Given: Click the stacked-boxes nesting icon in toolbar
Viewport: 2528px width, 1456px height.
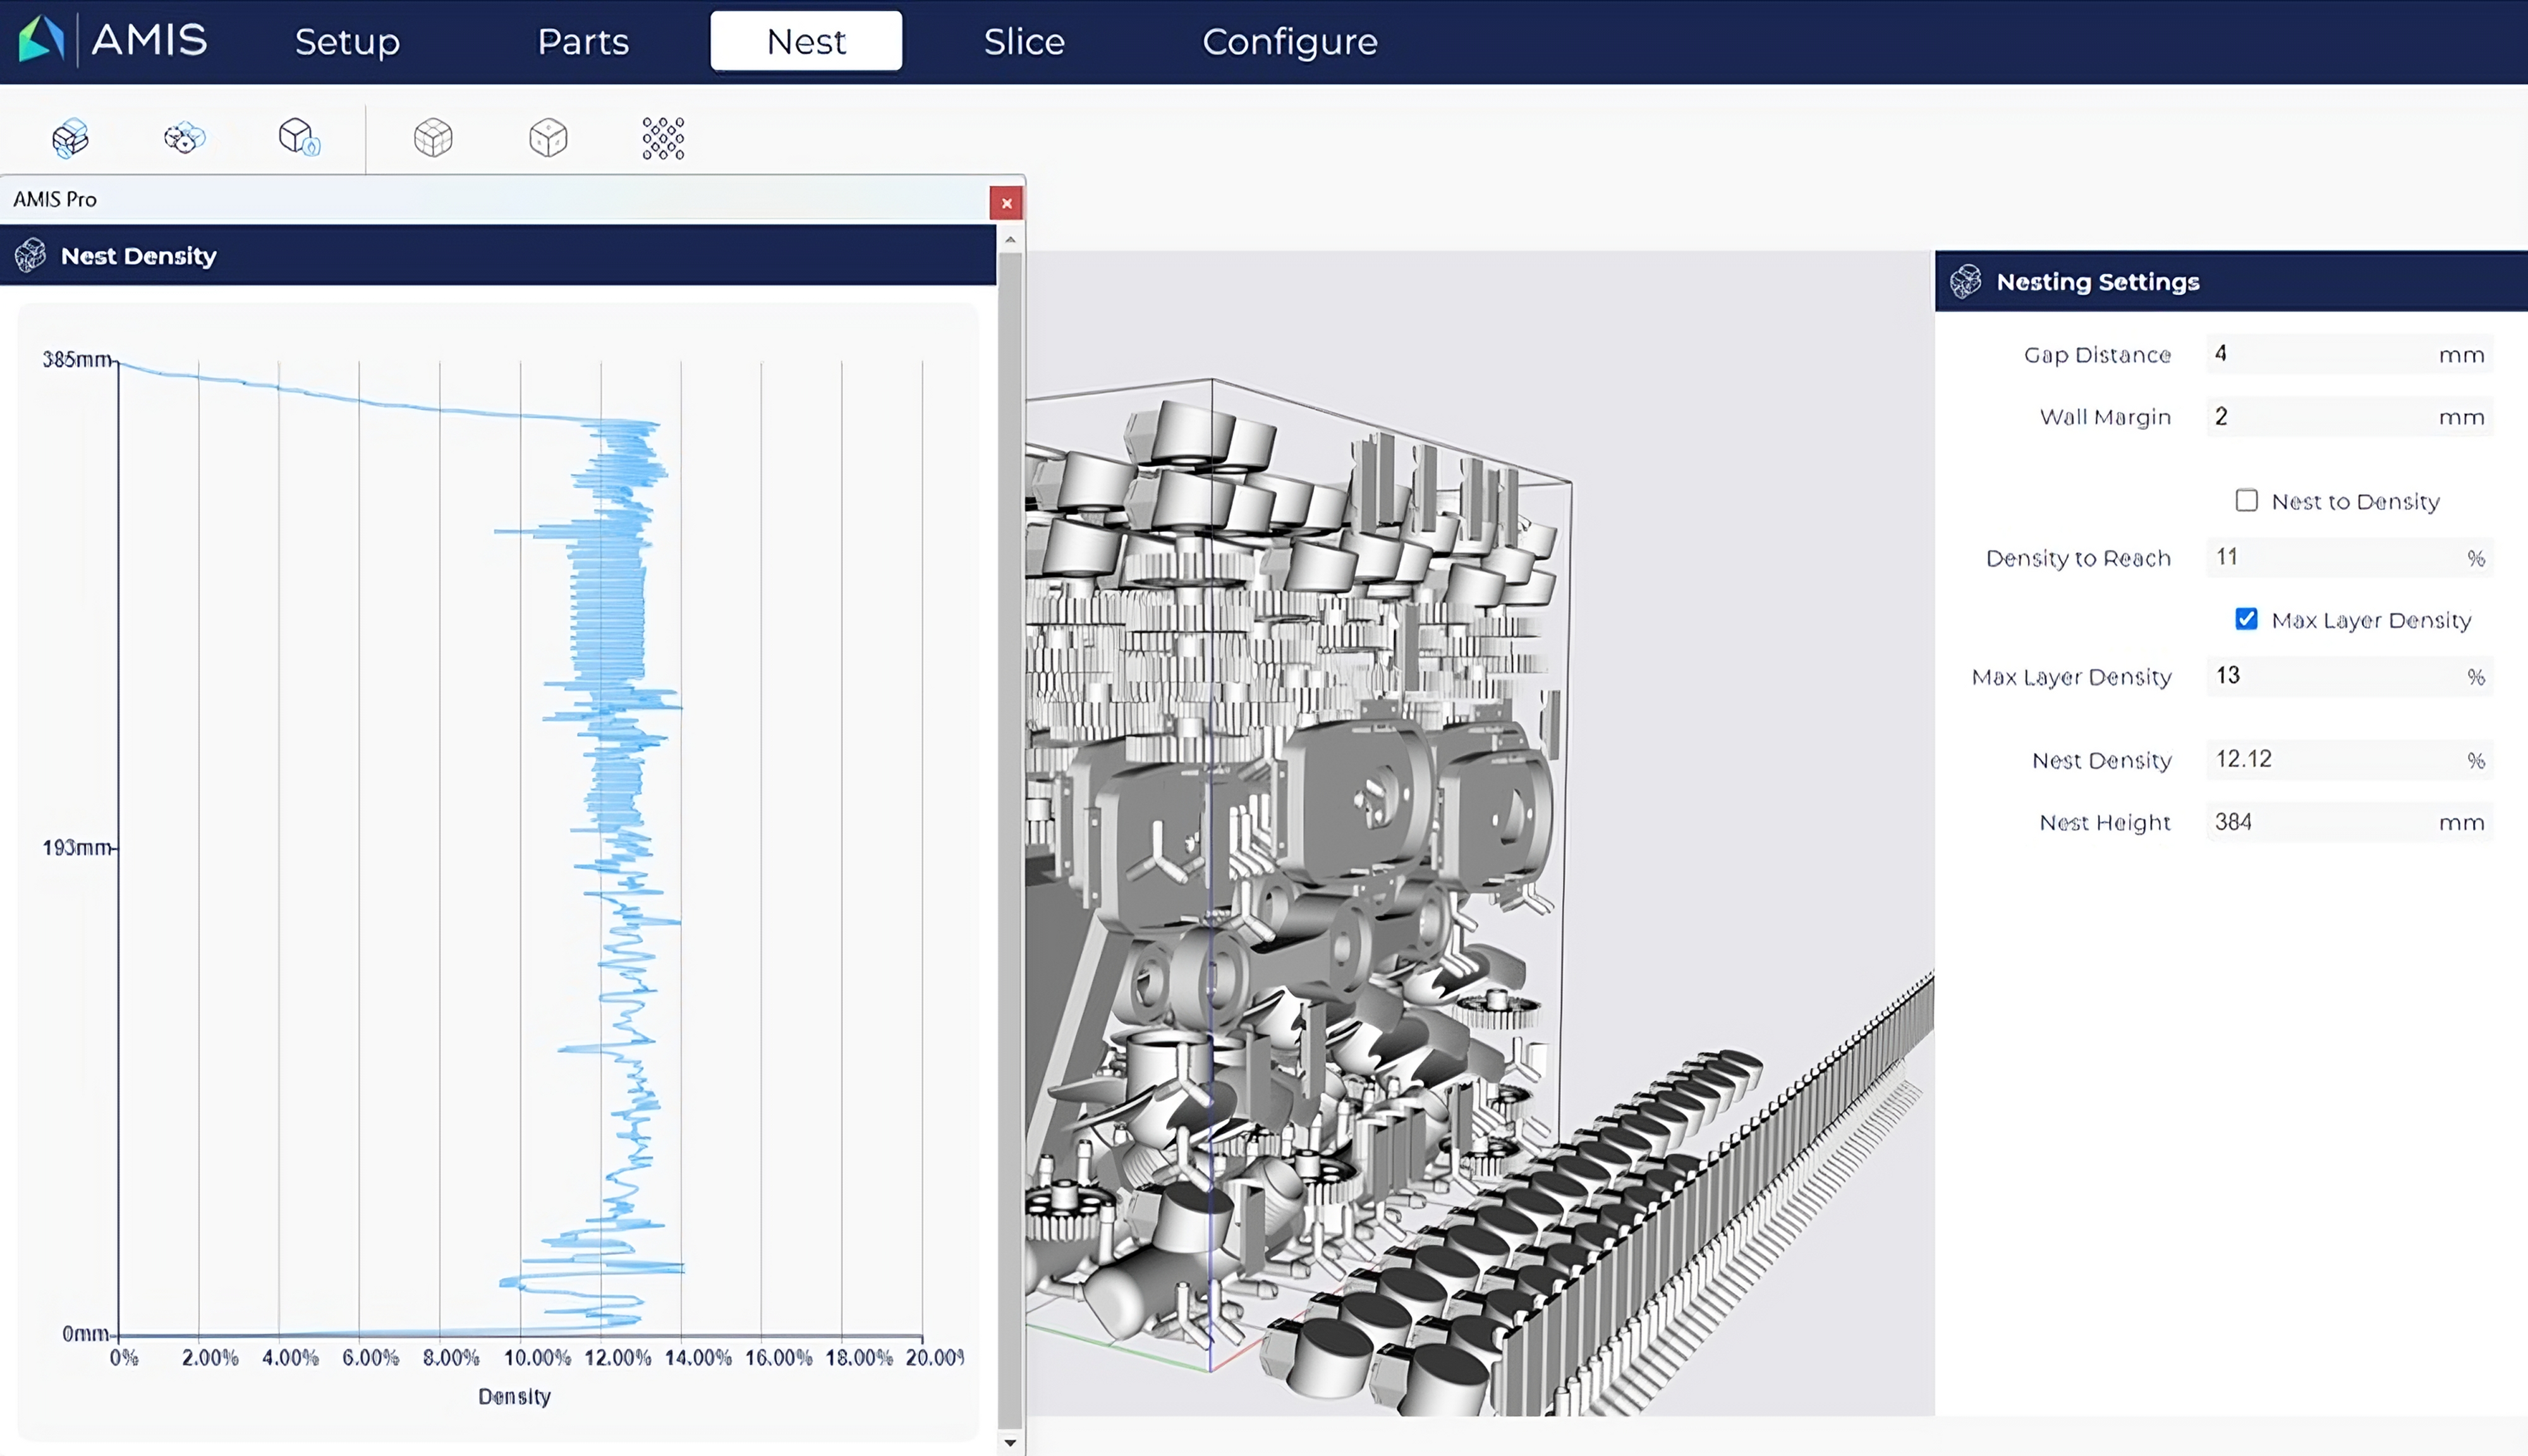Looking at the screenshot, I should tap(70, 138).
